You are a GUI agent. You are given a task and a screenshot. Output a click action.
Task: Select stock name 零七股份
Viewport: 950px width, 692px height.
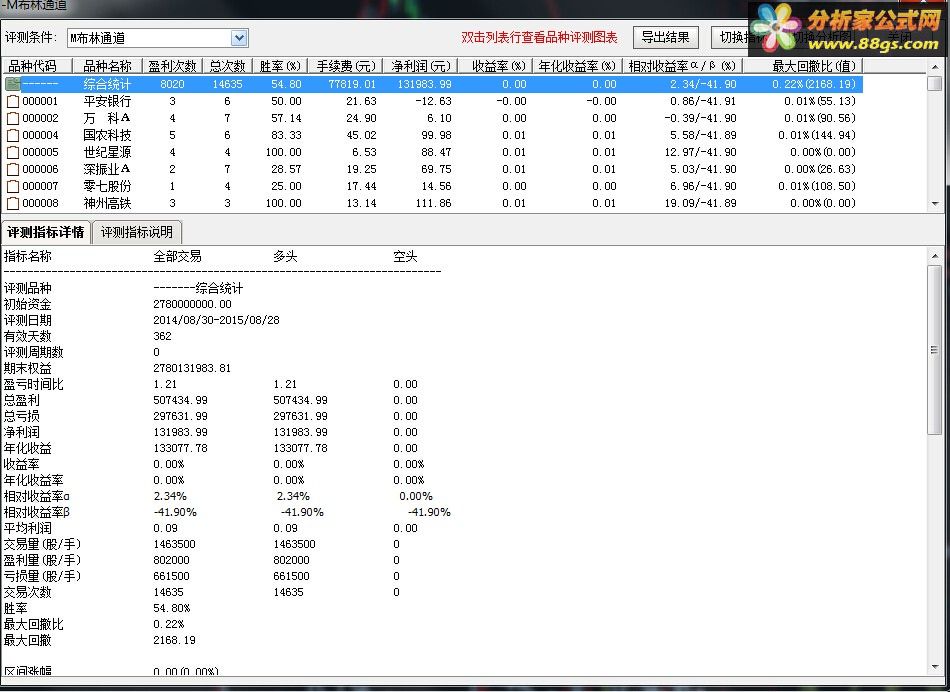point(107,186)
